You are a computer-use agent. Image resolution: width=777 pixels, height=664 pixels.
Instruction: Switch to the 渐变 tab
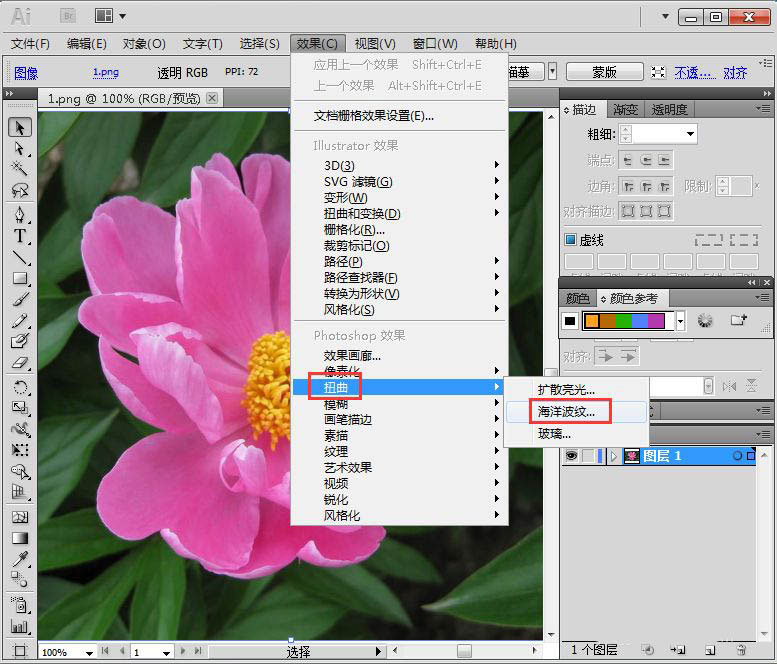[x=625, y=109]
